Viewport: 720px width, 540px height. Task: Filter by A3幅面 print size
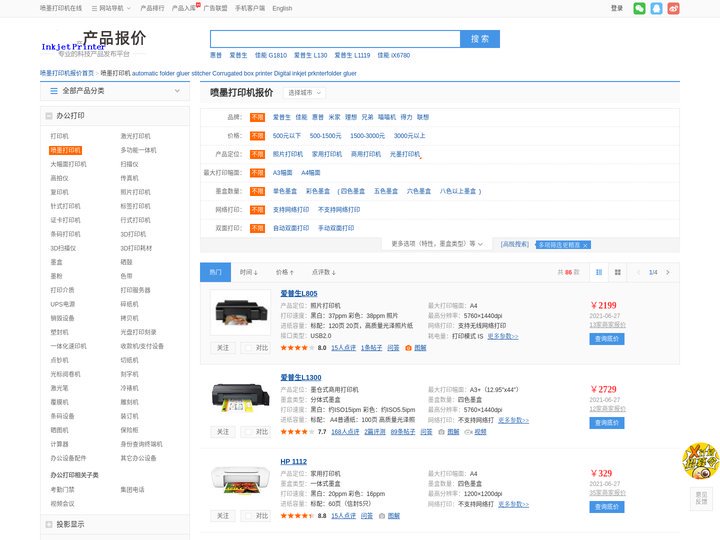[x=282, y=173]
